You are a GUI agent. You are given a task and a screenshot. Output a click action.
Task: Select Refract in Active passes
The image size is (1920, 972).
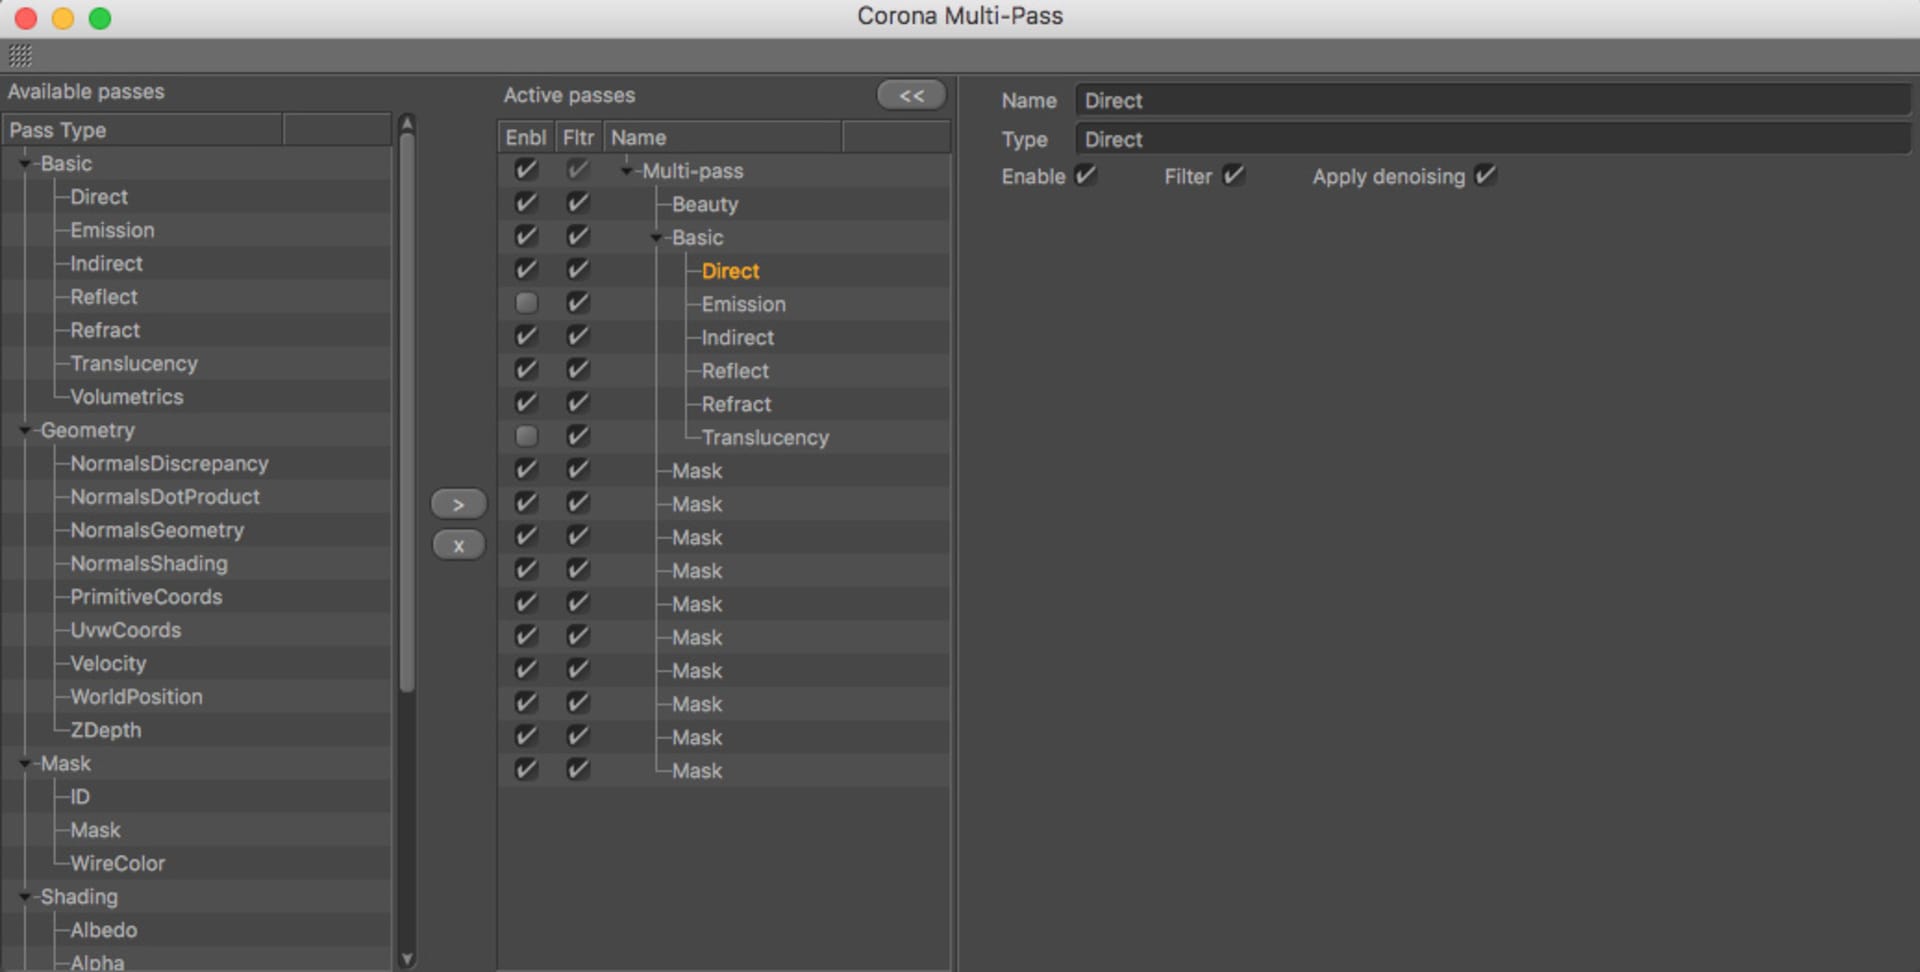(736, 404)
